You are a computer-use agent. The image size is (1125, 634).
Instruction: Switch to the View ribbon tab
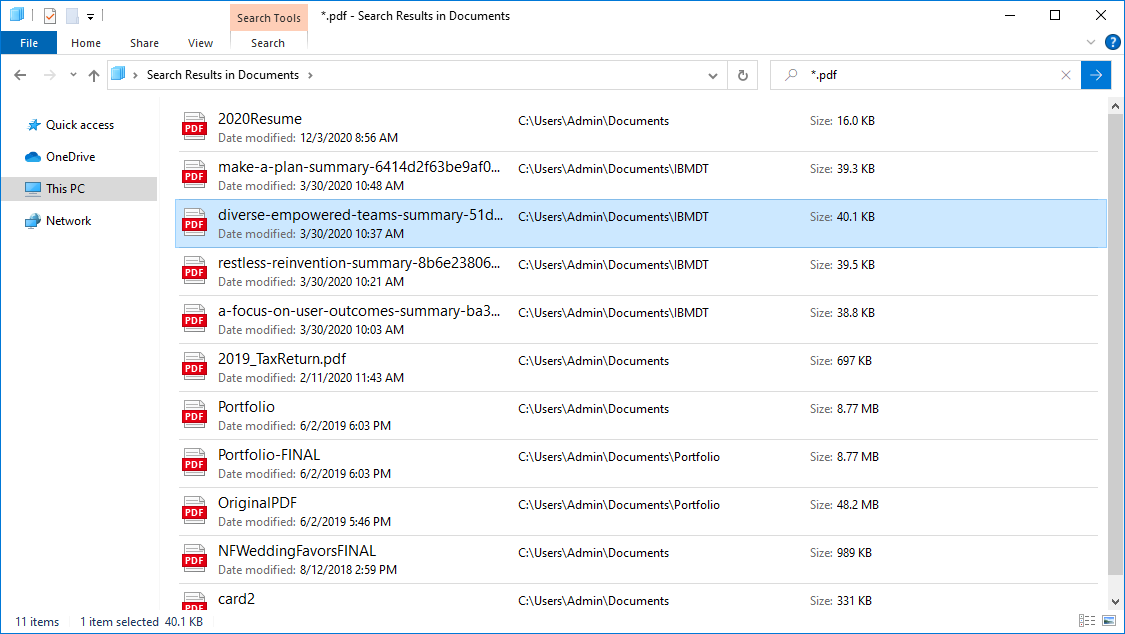(200, 43)
